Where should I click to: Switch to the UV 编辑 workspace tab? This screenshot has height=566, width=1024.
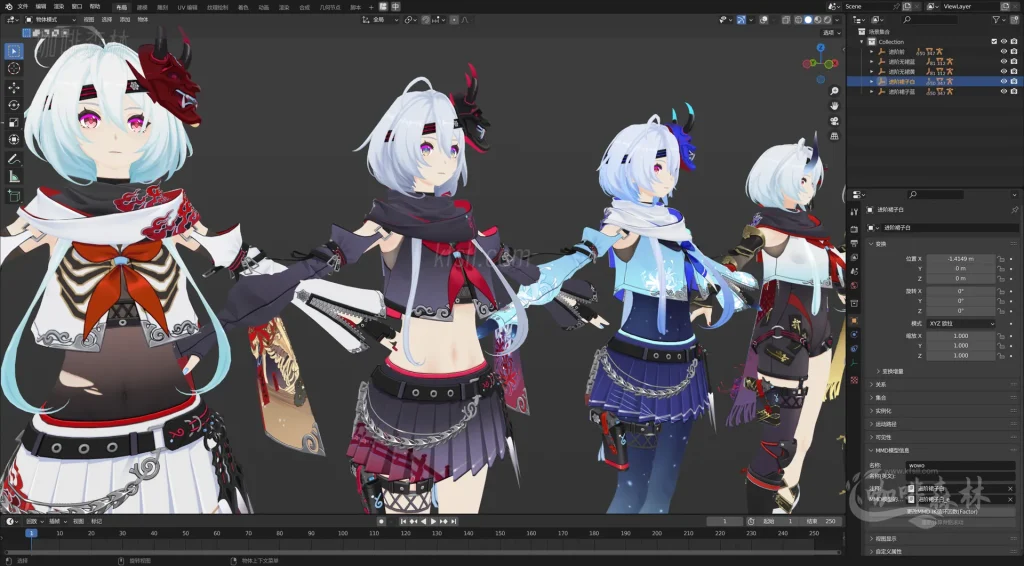(187, 7)
